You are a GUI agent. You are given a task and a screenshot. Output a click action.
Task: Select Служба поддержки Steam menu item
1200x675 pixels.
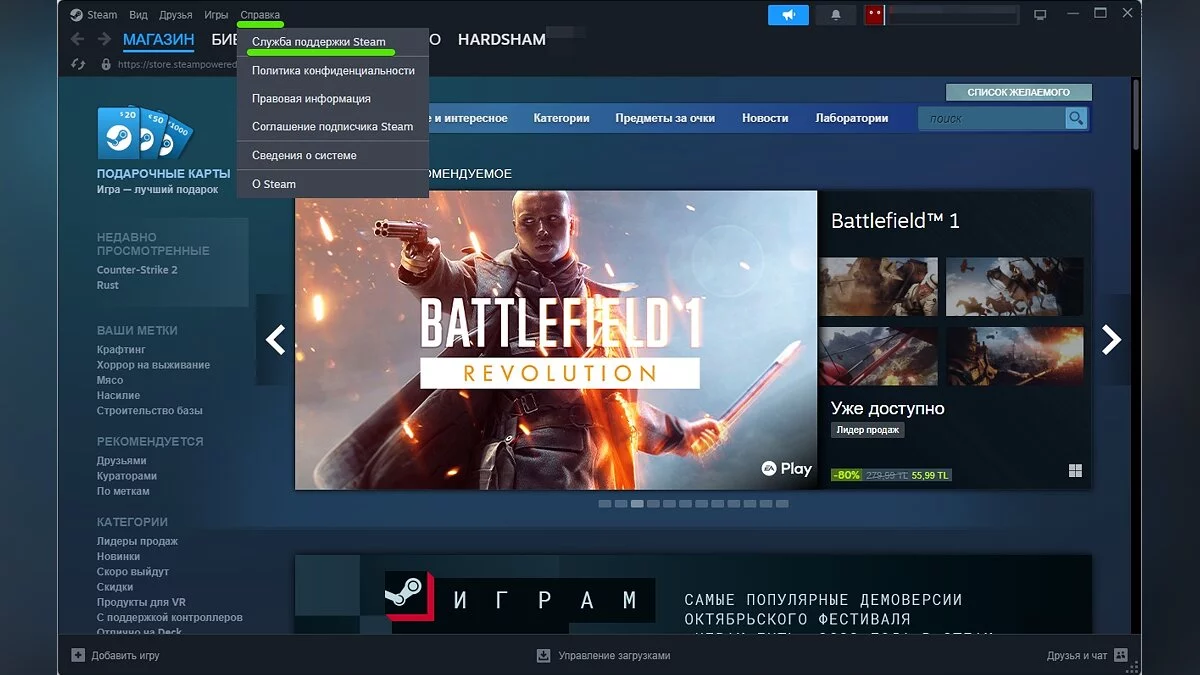pos(318,42)
